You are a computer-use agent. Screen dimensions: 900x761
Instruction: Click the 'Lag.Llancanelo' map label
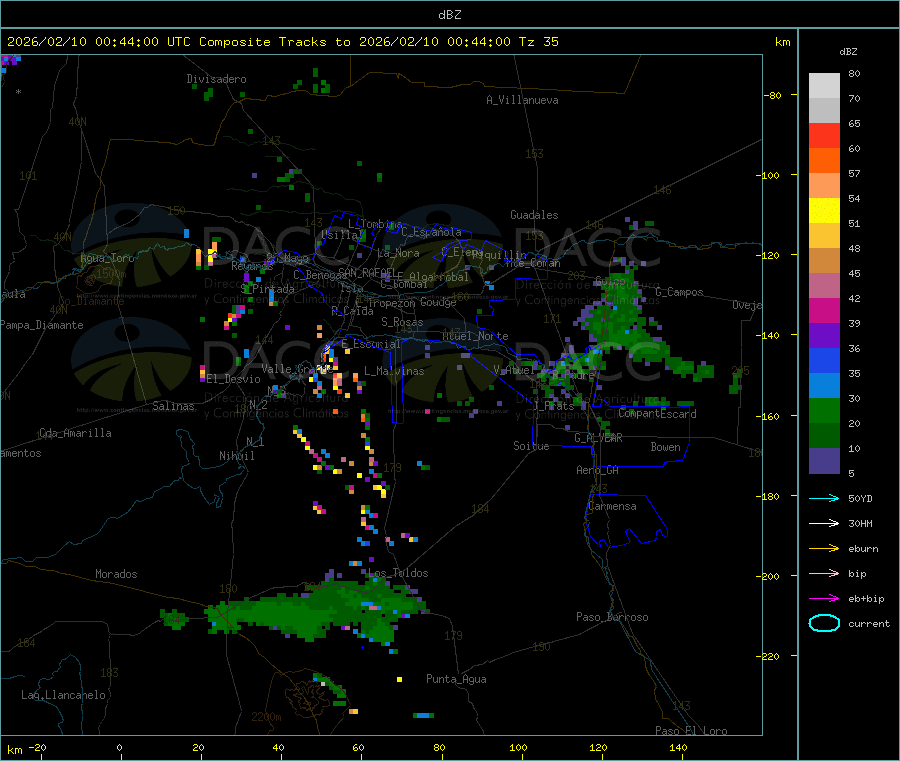64,695
